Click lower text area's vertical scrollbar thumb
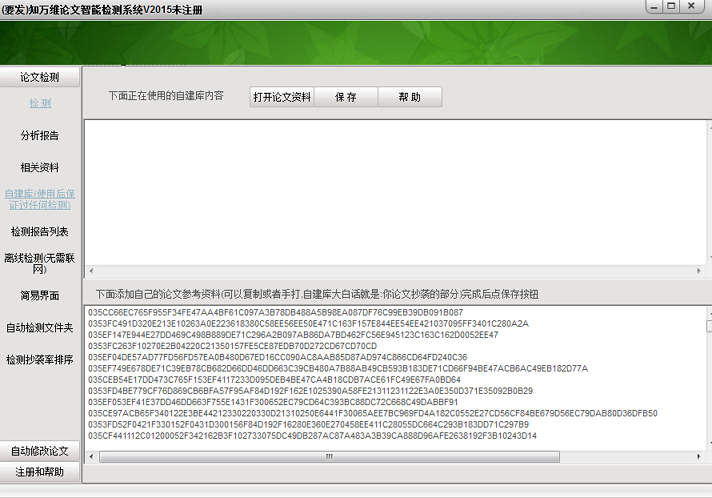 point(709,326)
